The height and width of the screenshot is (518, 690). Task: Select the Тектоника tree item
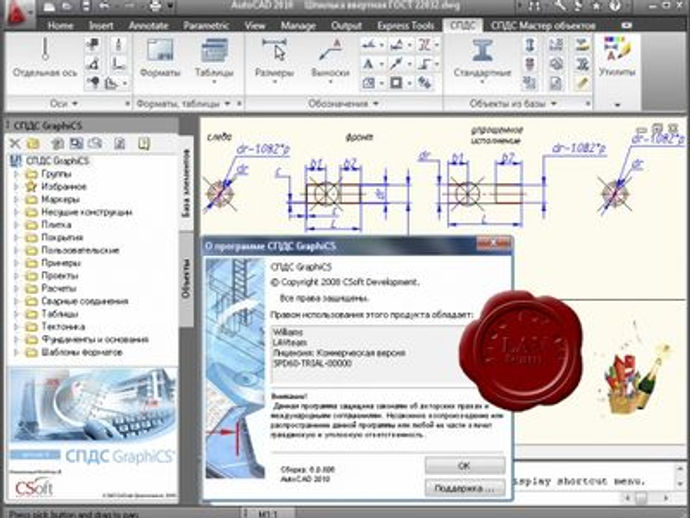pyautogui.click(x=63, y=327)
